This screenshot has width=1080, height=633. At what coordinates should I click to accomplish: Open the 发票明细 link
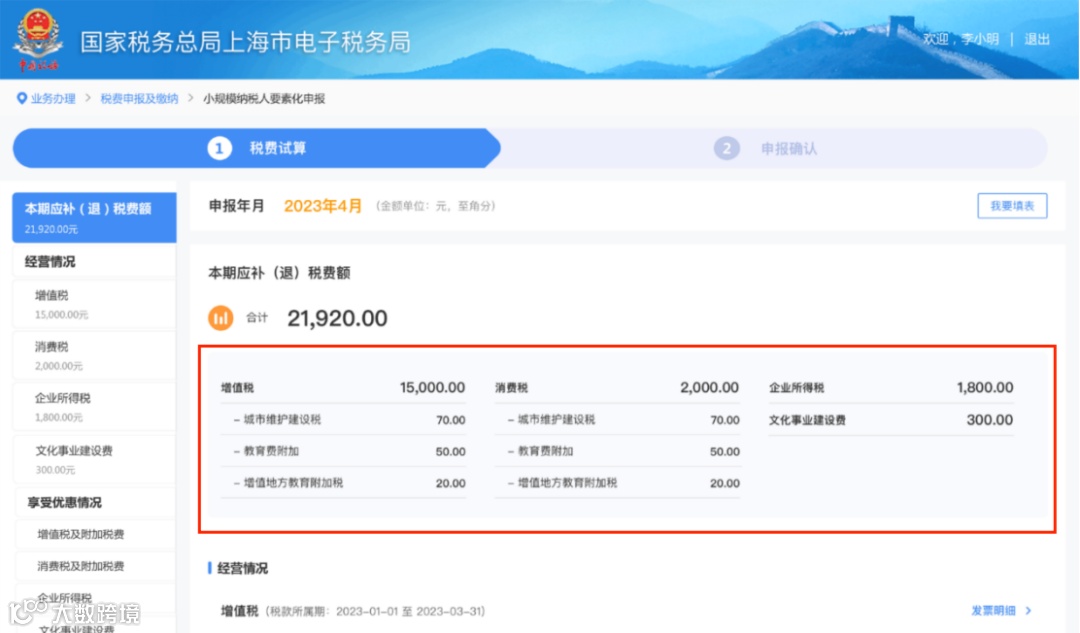pos(993,610)
